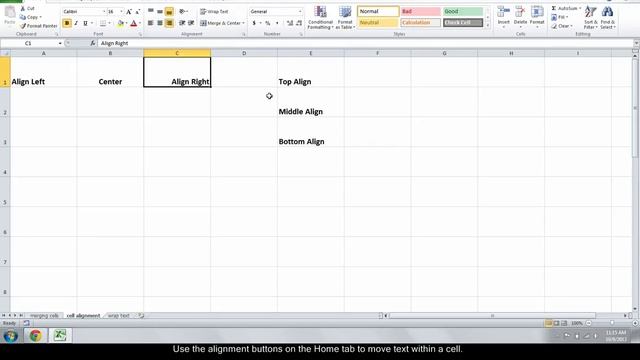Open the Name Box dropdown arrow
640x360 pixels.
coord(60,43)
